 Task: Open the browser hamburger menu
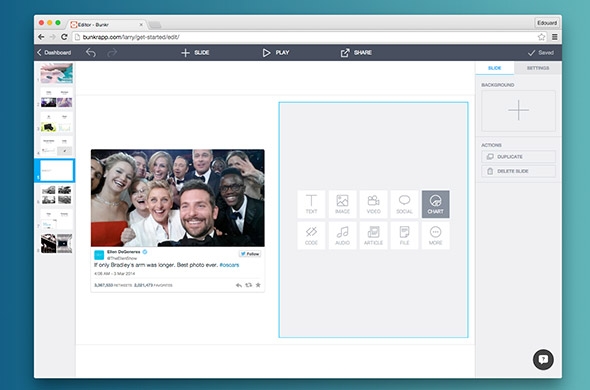coord(555,37)
